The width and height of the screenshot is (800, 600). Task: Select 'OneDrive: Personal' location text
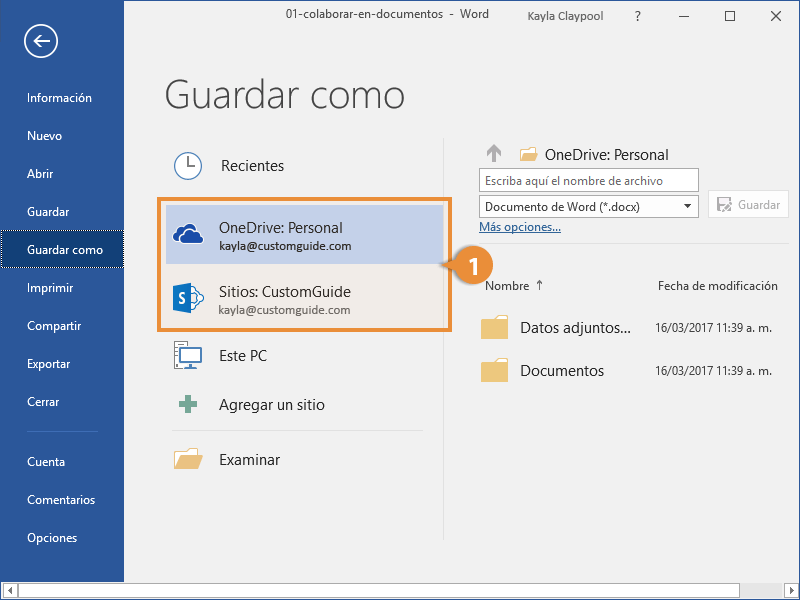(281, 228)
